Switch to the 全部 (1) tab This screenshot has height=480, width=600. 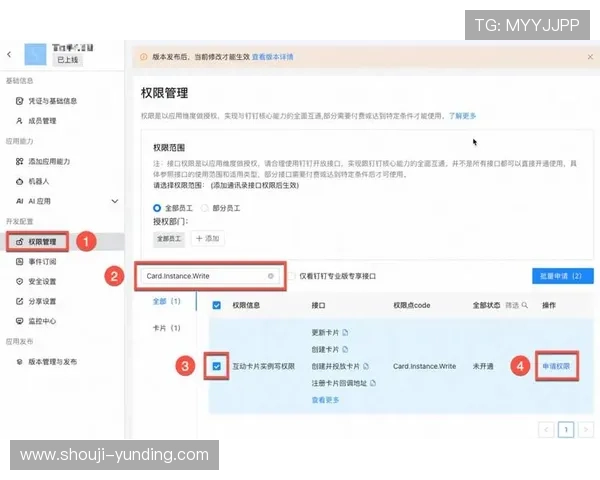166,302
